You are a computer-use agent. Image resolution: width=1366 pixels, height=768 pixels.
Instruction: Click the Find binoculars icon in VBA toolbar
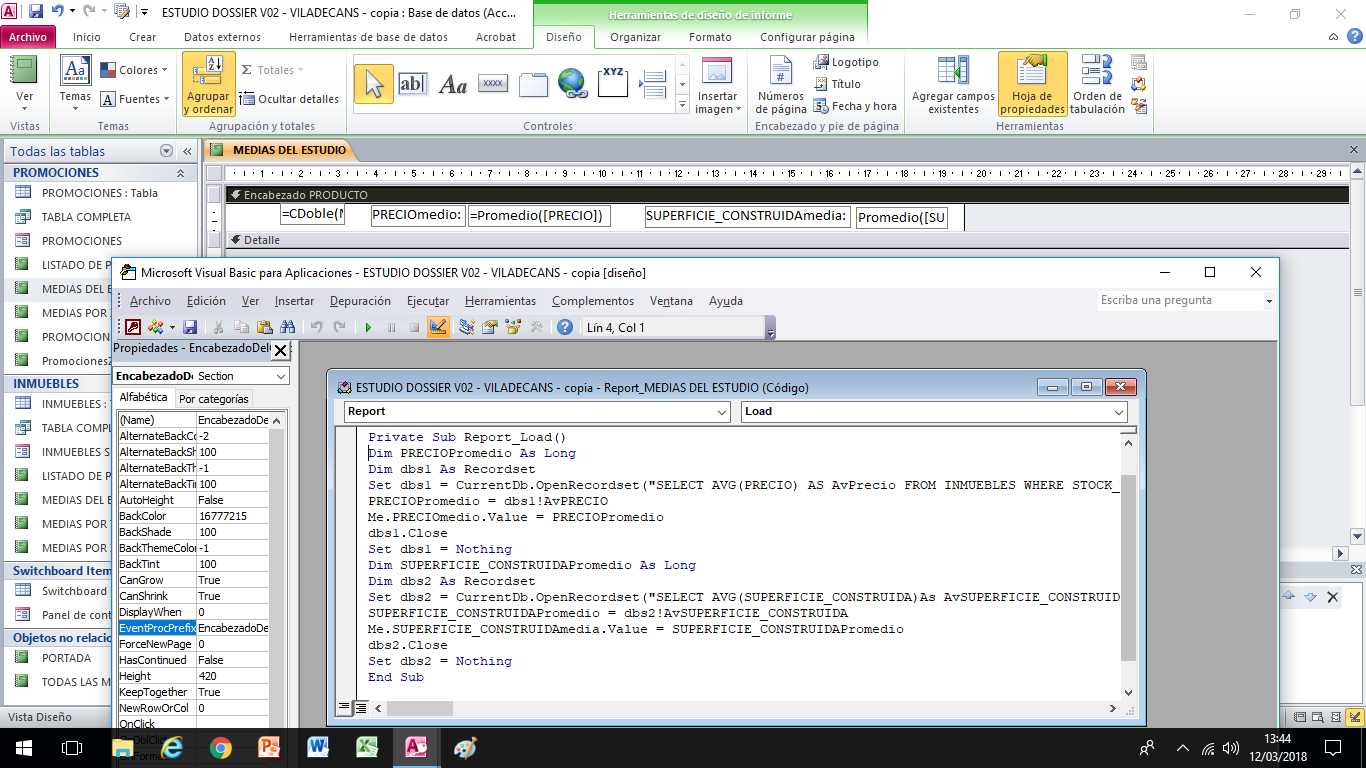(x=288, y=327)
